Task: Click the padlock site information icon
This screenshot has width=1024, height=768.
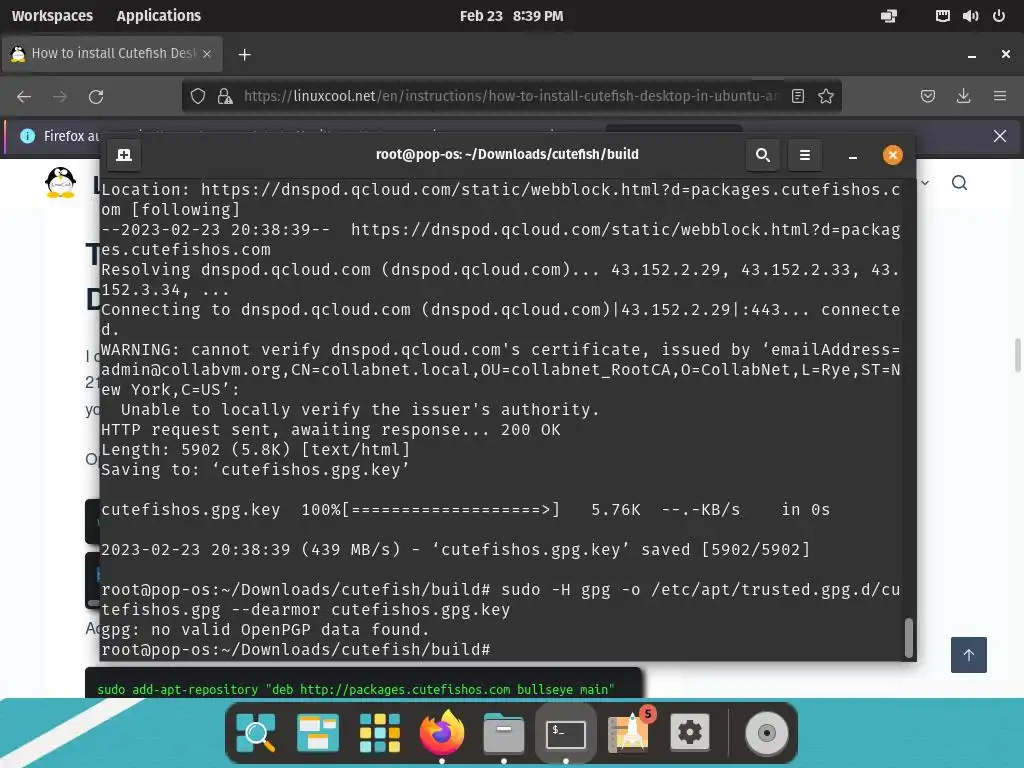Action: pyautogui.click(x=225, y=97)
